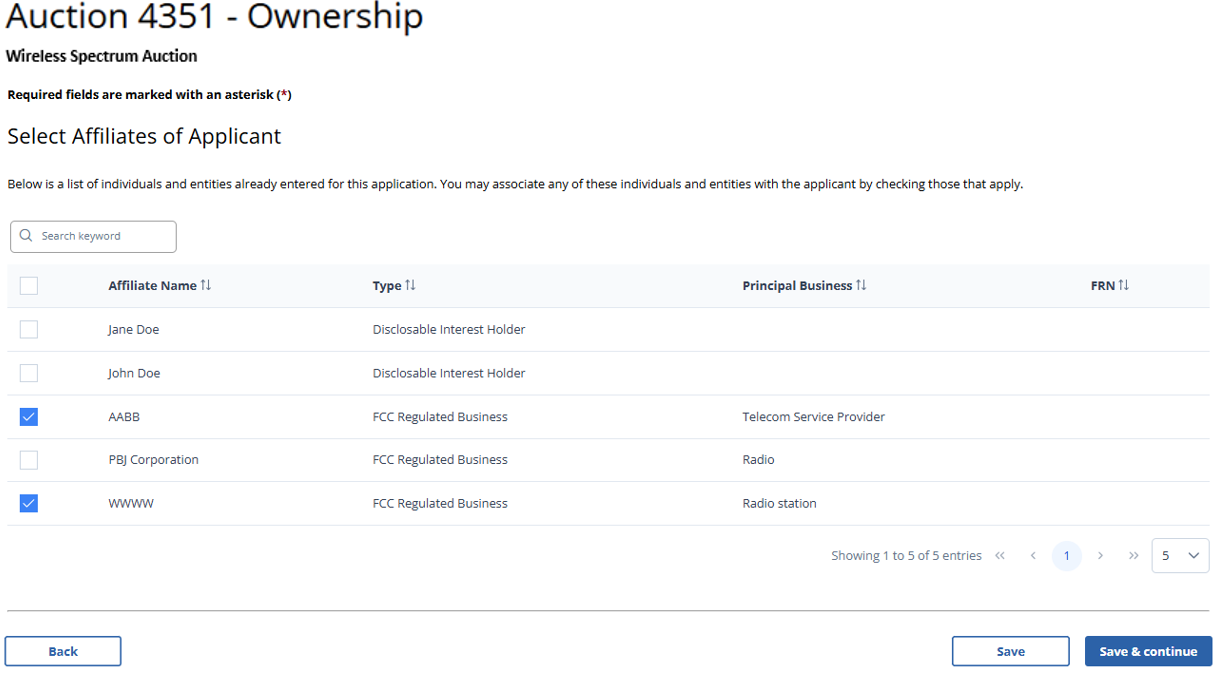
Task: Jump to last page double-chevron
Action: (x=1133, y=556)
